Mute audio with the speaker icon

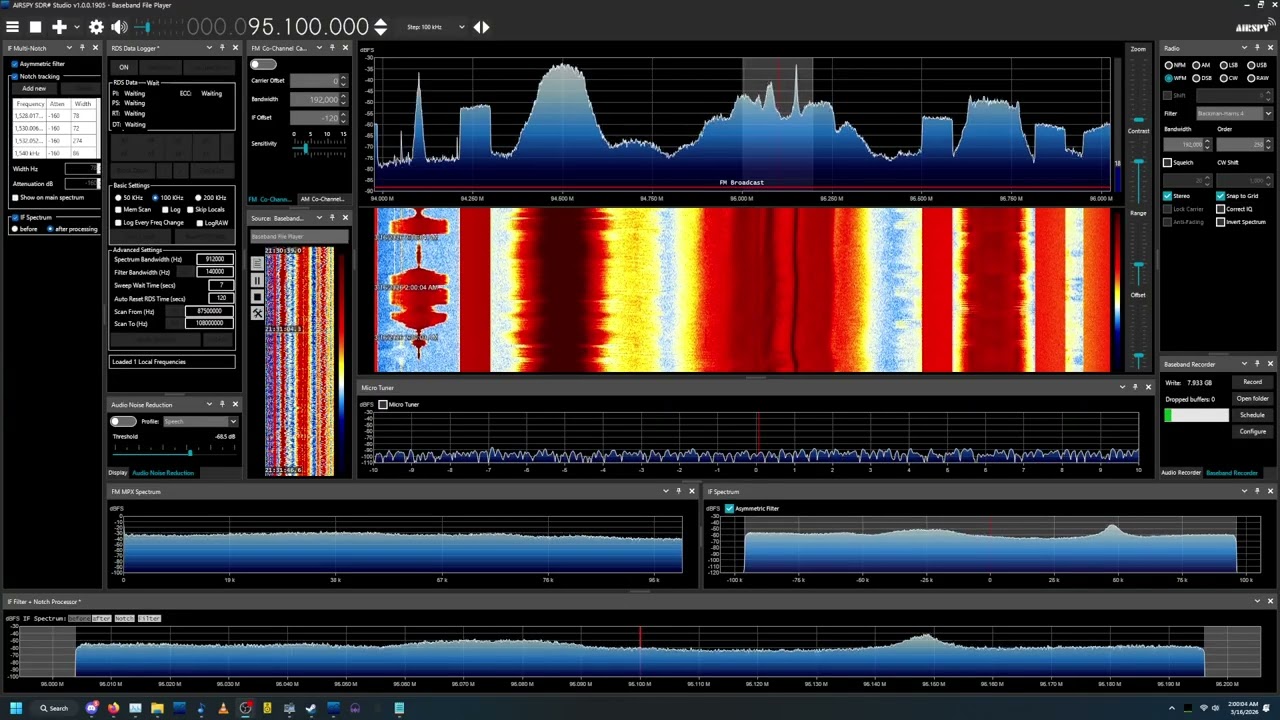point(119,27)
